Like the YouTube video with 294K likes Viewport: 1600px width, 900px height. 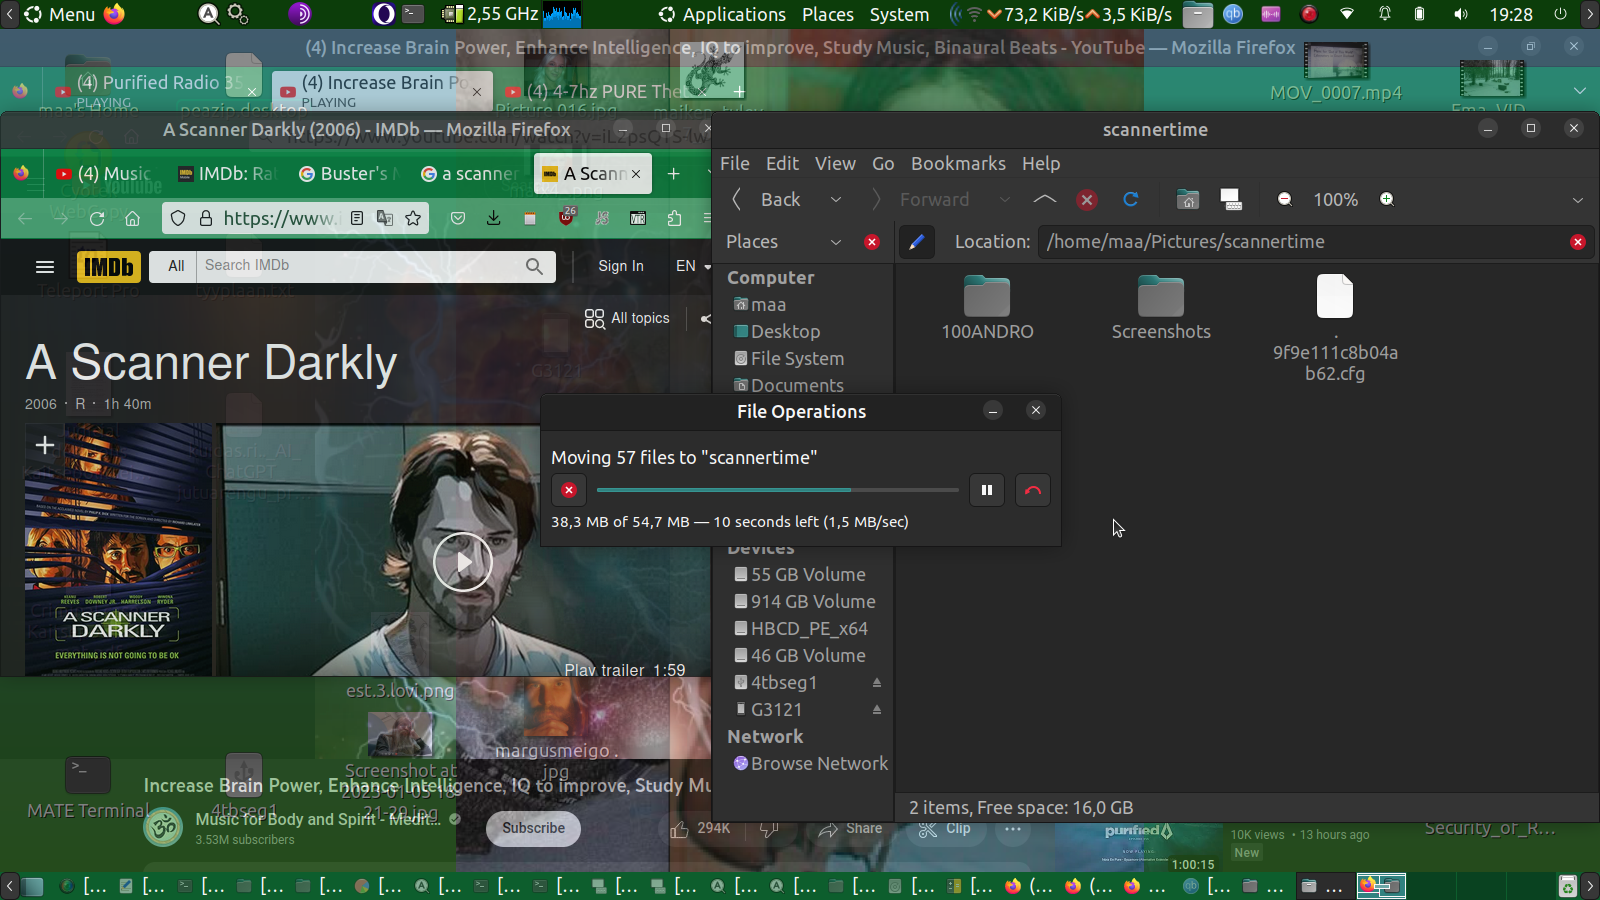point(700,829)
